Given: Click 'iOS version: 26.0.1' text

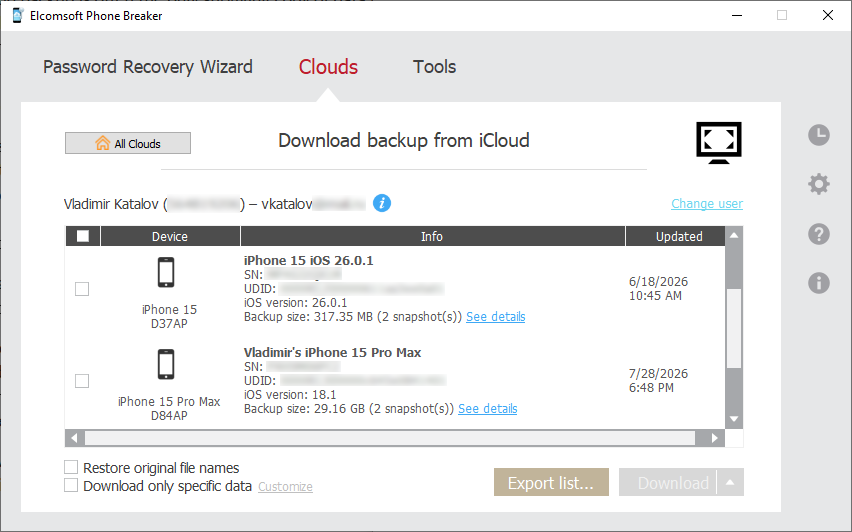Looking at the screenshot, I should point(296,303).
